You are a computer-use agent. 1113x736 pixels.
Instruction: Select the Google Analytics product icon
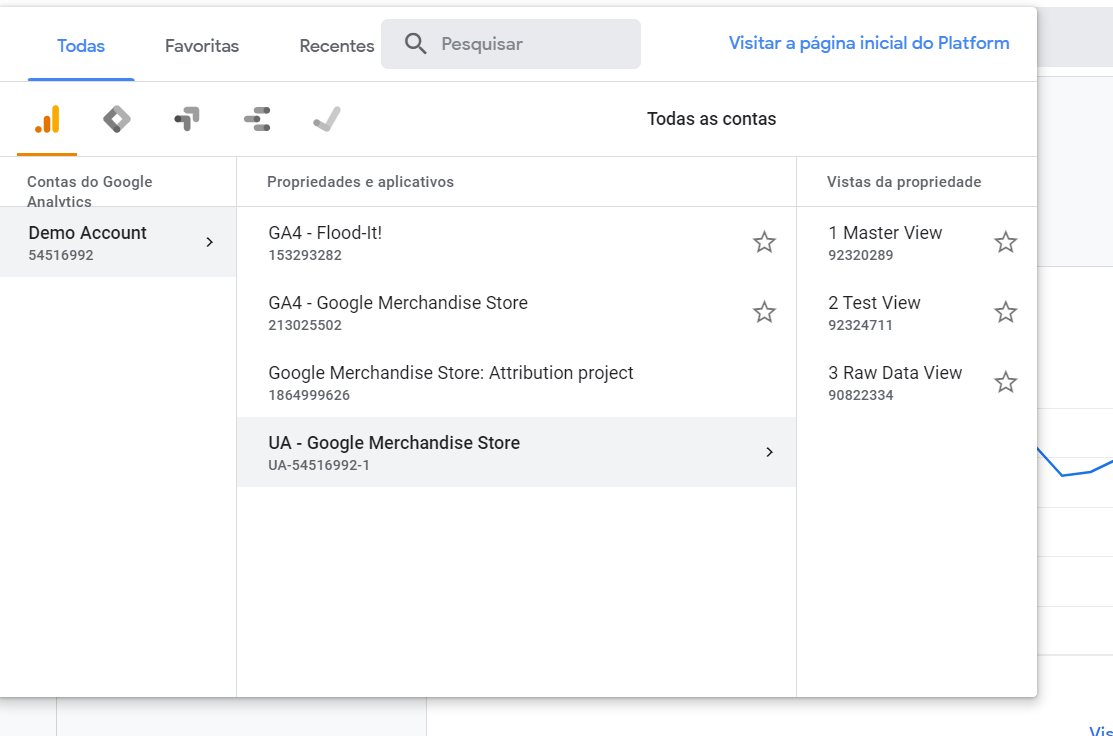[48, 119]
